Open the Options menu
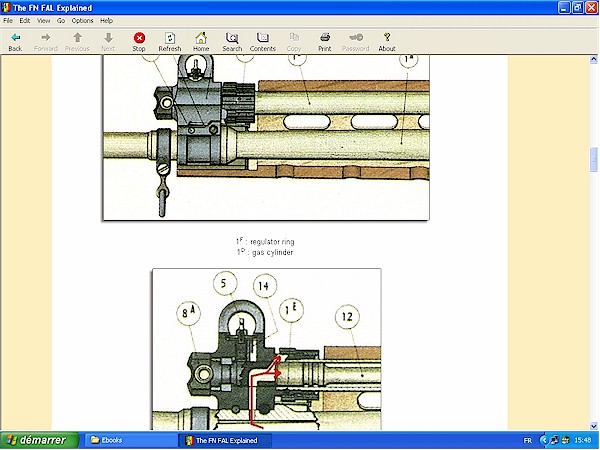This screenshot has width=600, height=450. pos(82,21)
